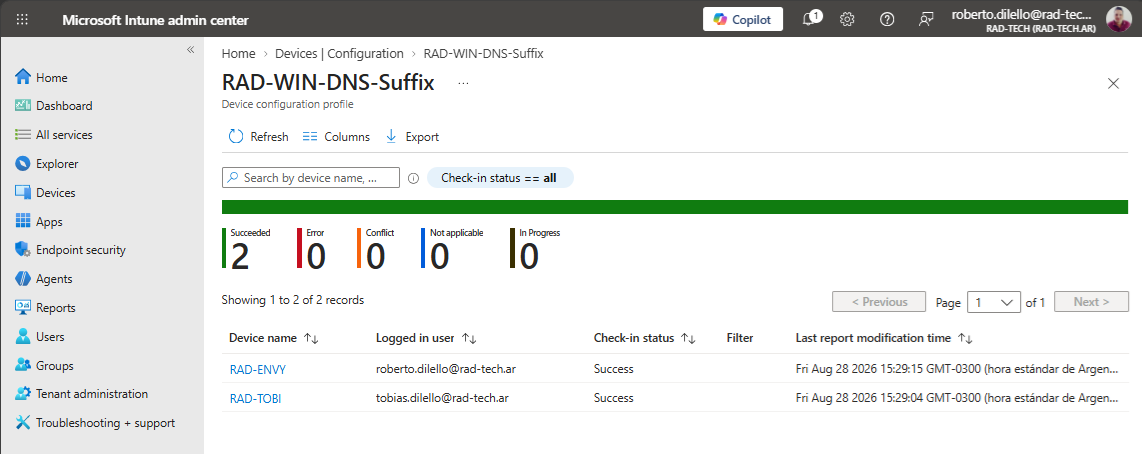
Task: Click tobias.dilello@rad-tech.ar user cell
Action: coord(442,398)
